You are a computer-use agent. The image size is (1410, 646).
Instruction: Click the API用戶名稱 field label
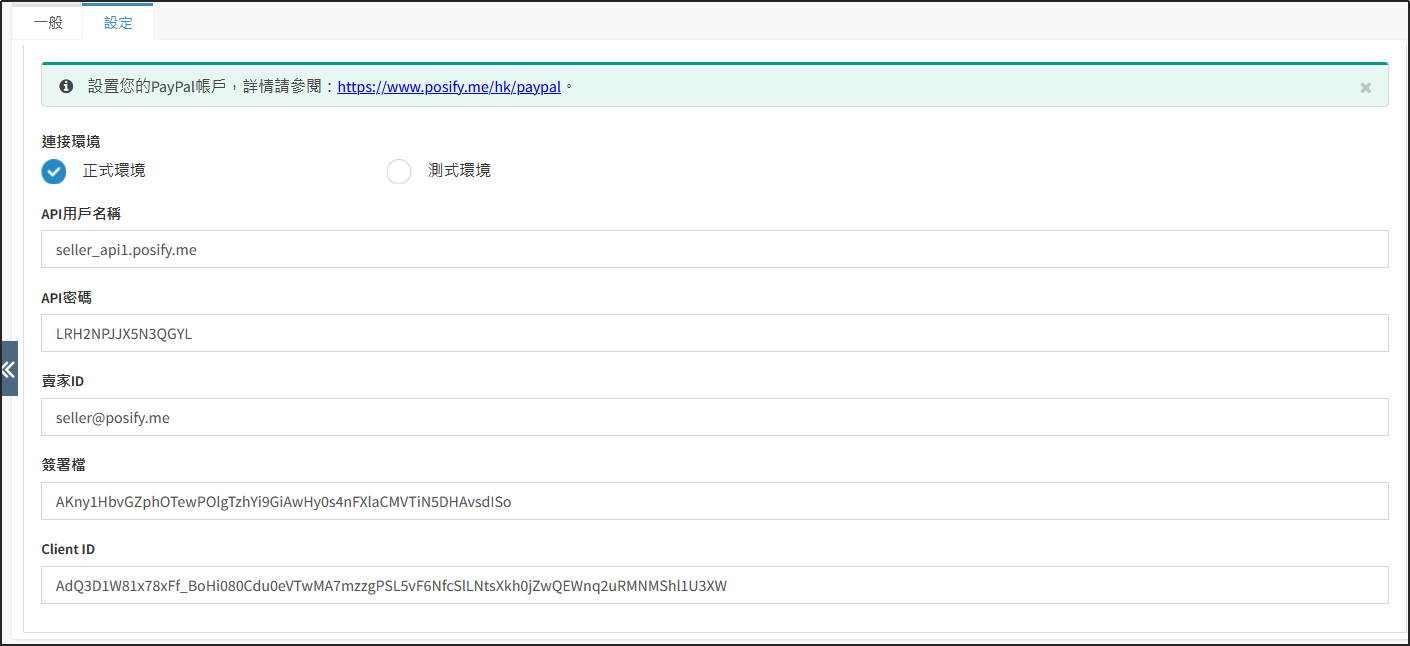(x=81, y=214)
